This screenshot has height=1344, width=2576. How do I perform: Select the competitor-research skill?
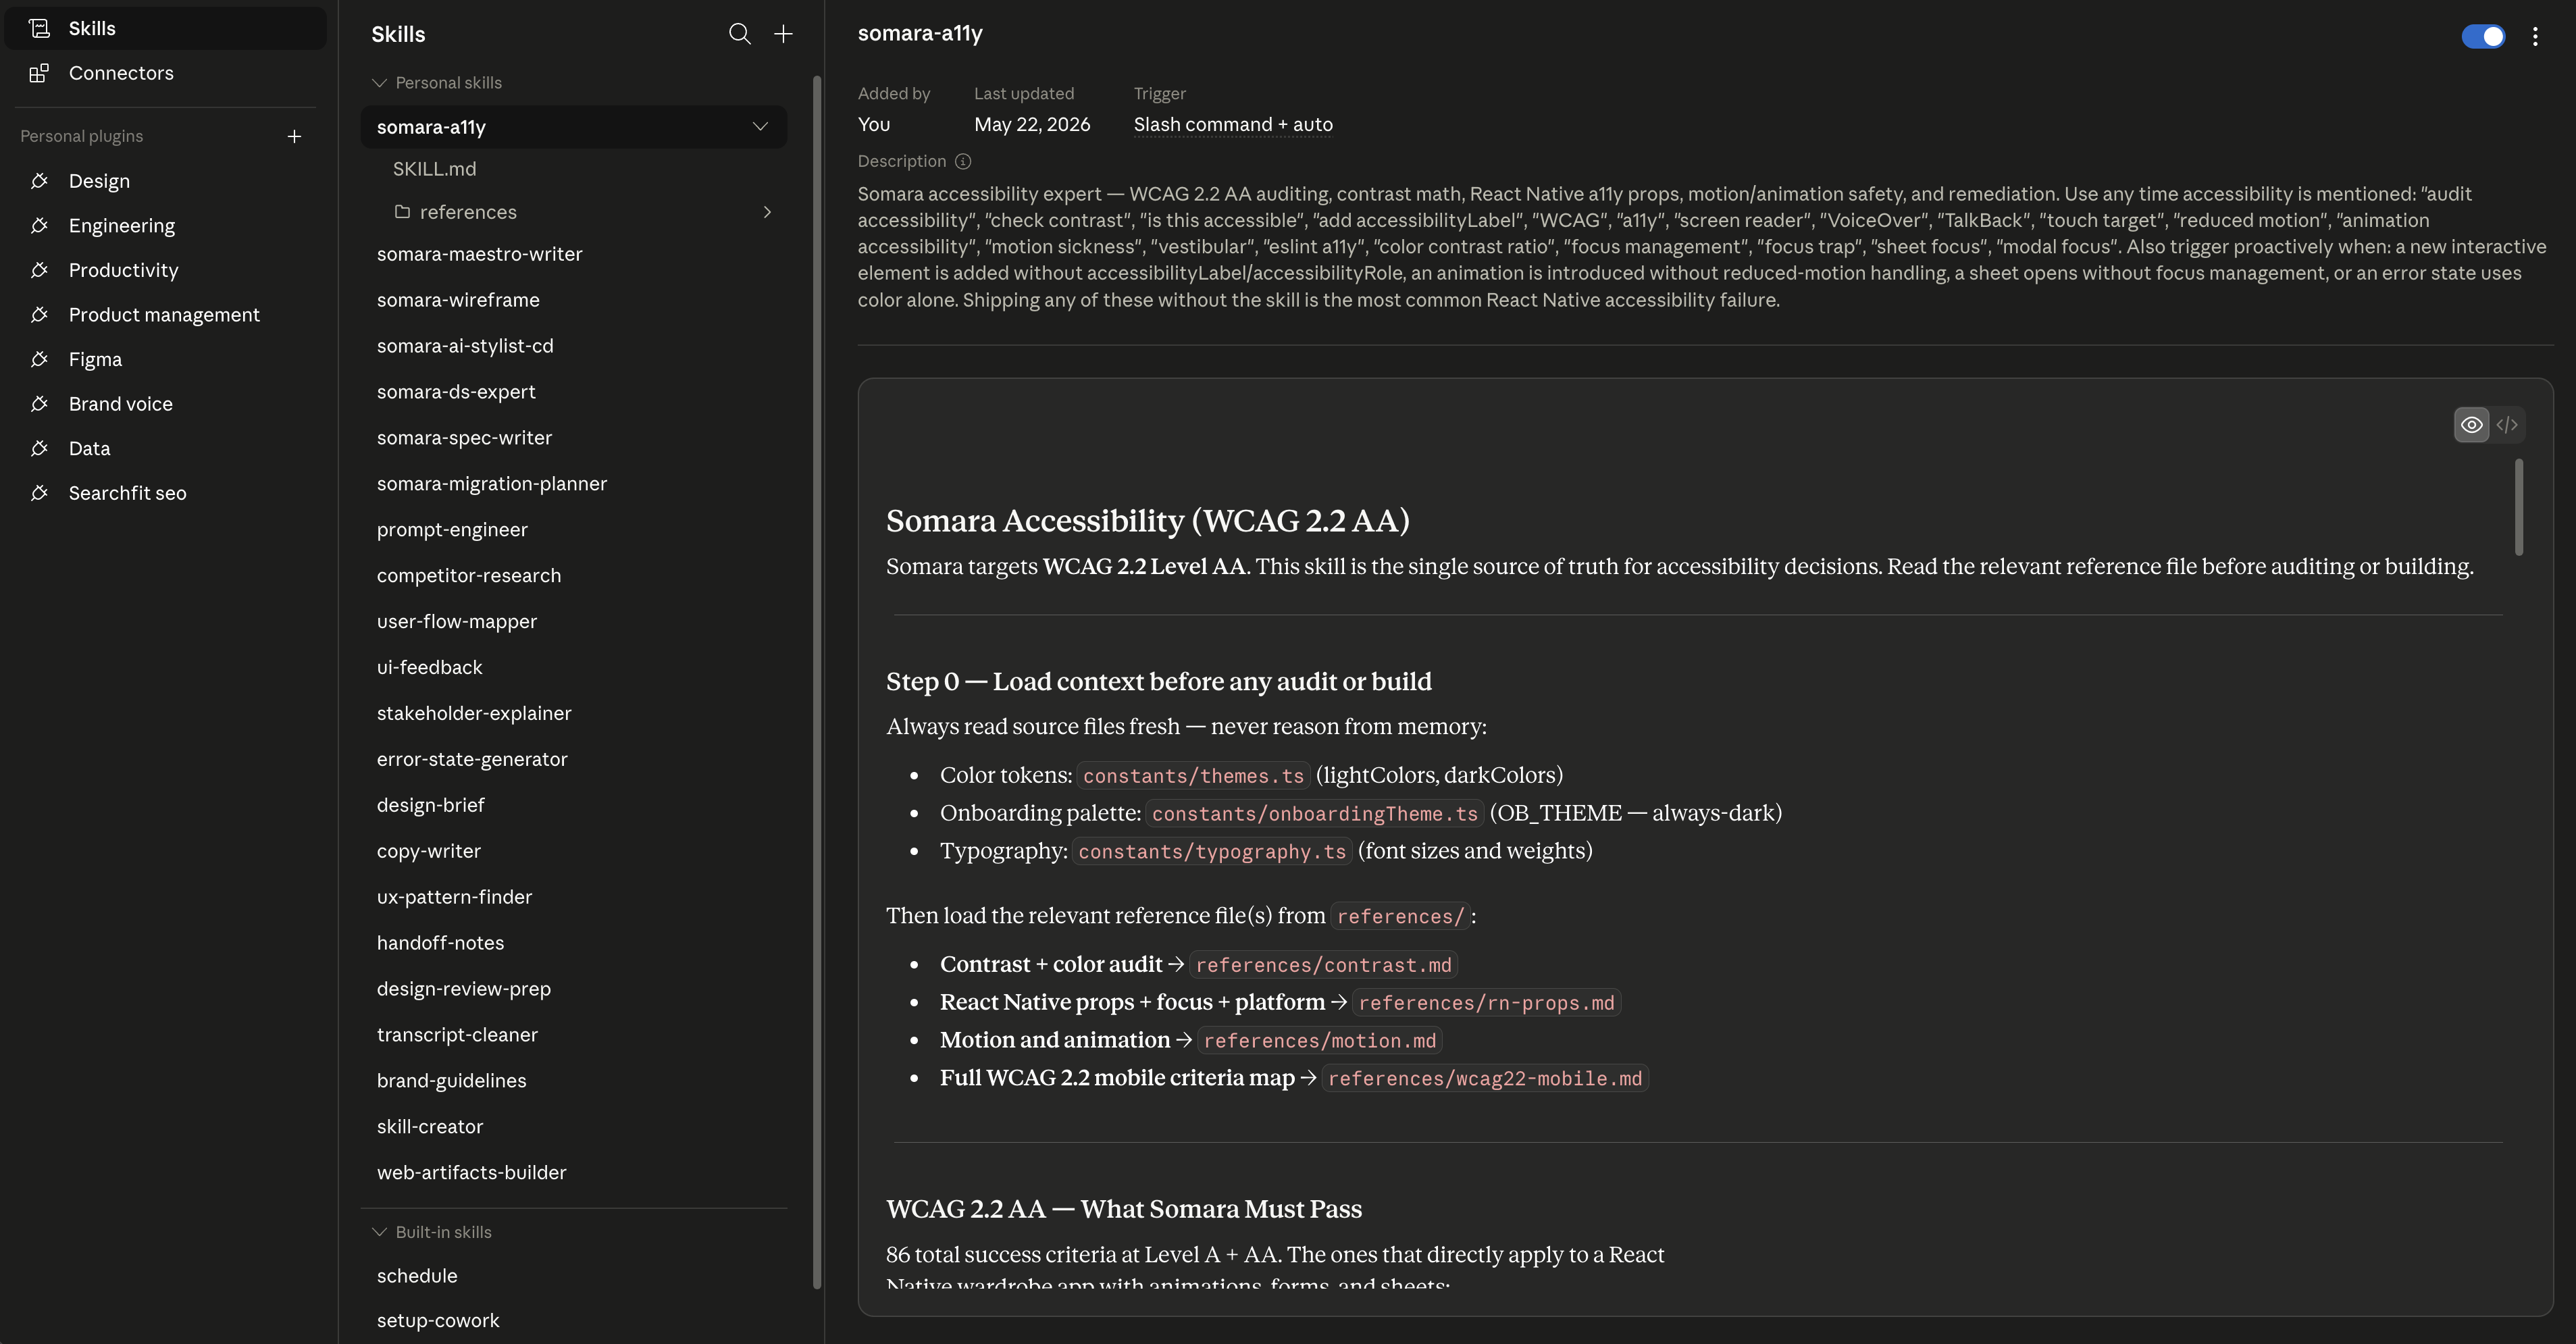click(x=574, y=576)
